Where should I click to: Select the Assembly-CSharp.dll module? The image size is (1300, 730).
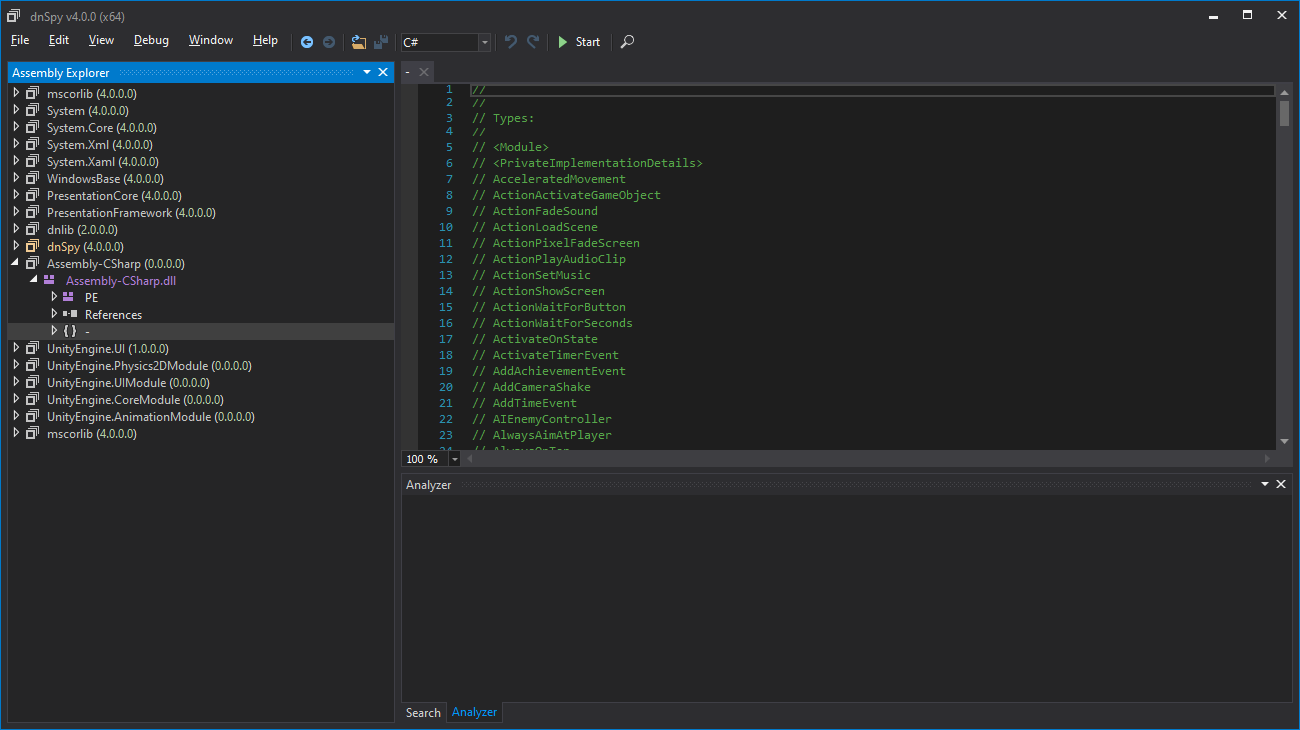tap(120, 281)
